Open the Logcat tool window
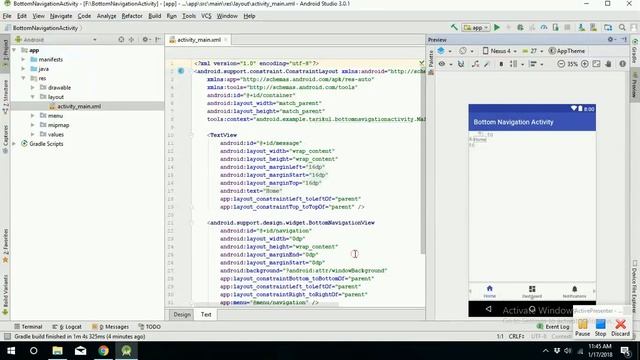Viewport: 640px width, 360px height. point(67,327)
